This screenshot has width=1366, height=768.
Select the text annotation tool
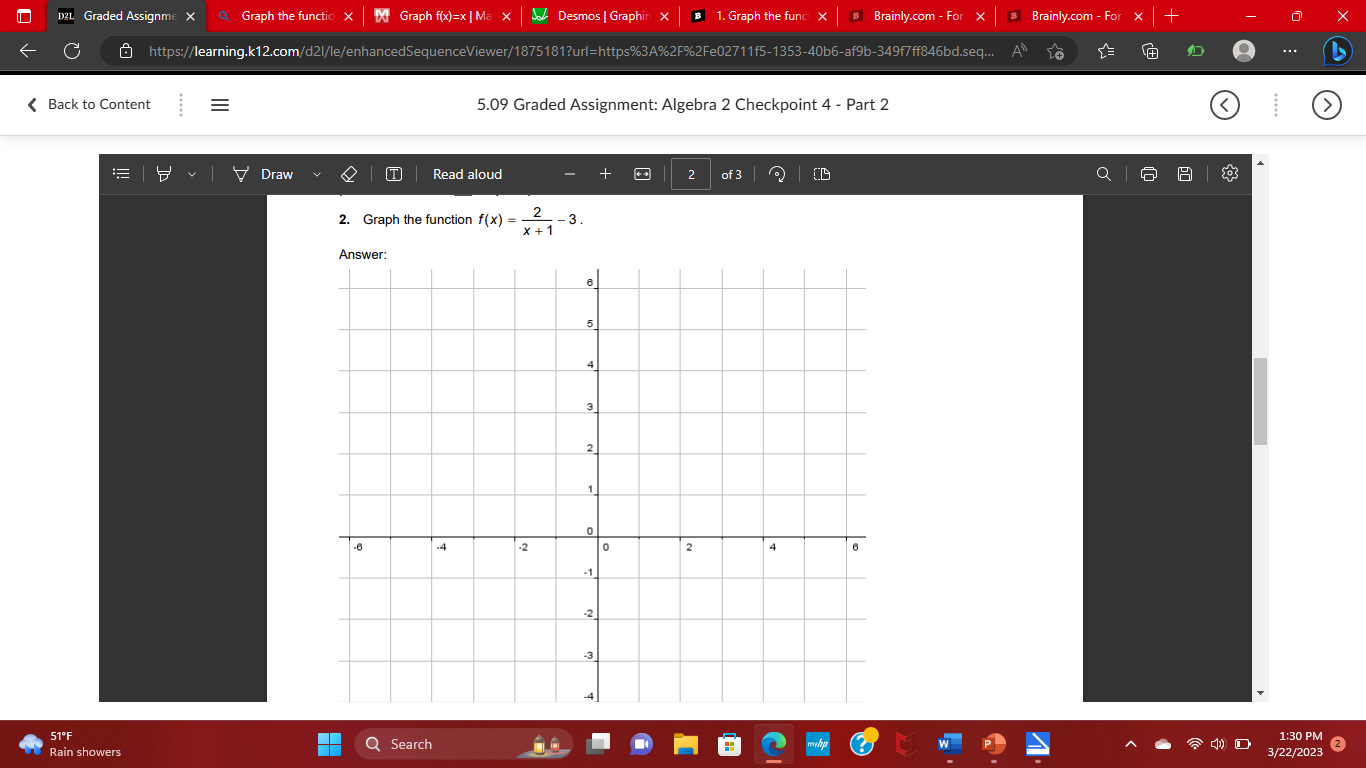point(392,174)
